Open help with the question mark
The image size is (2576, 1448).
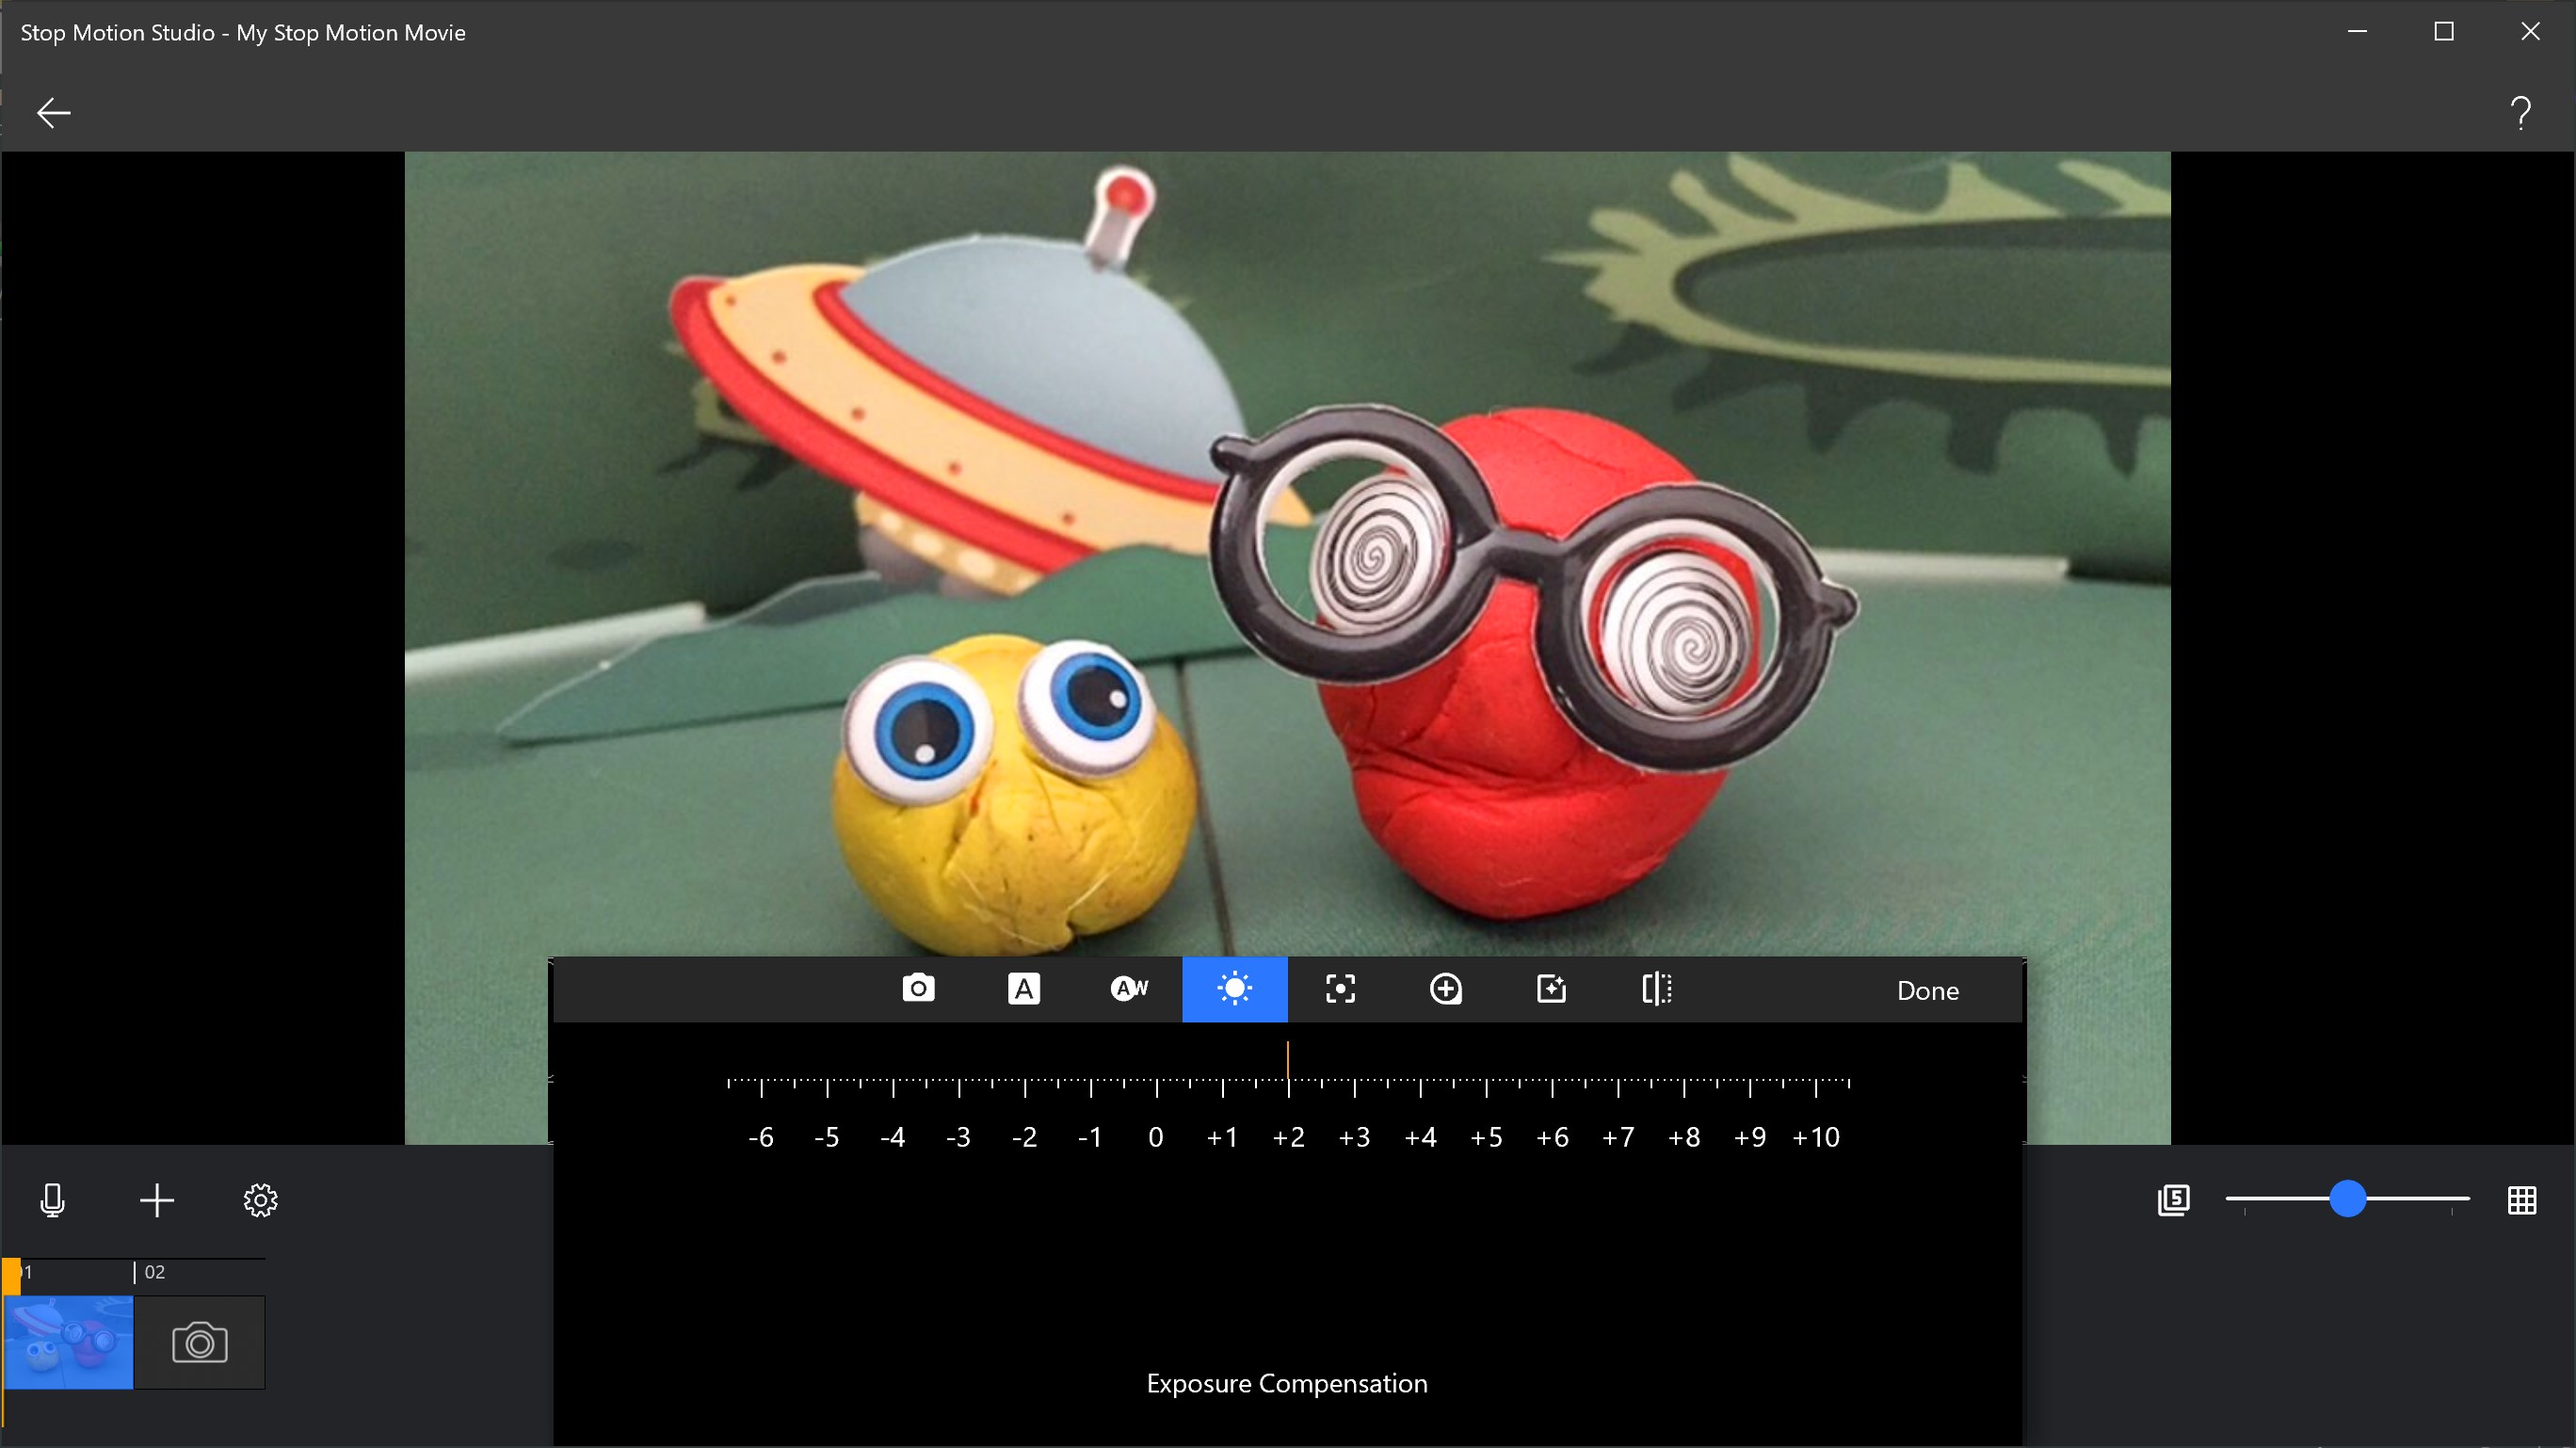[x=2520, y=112]
